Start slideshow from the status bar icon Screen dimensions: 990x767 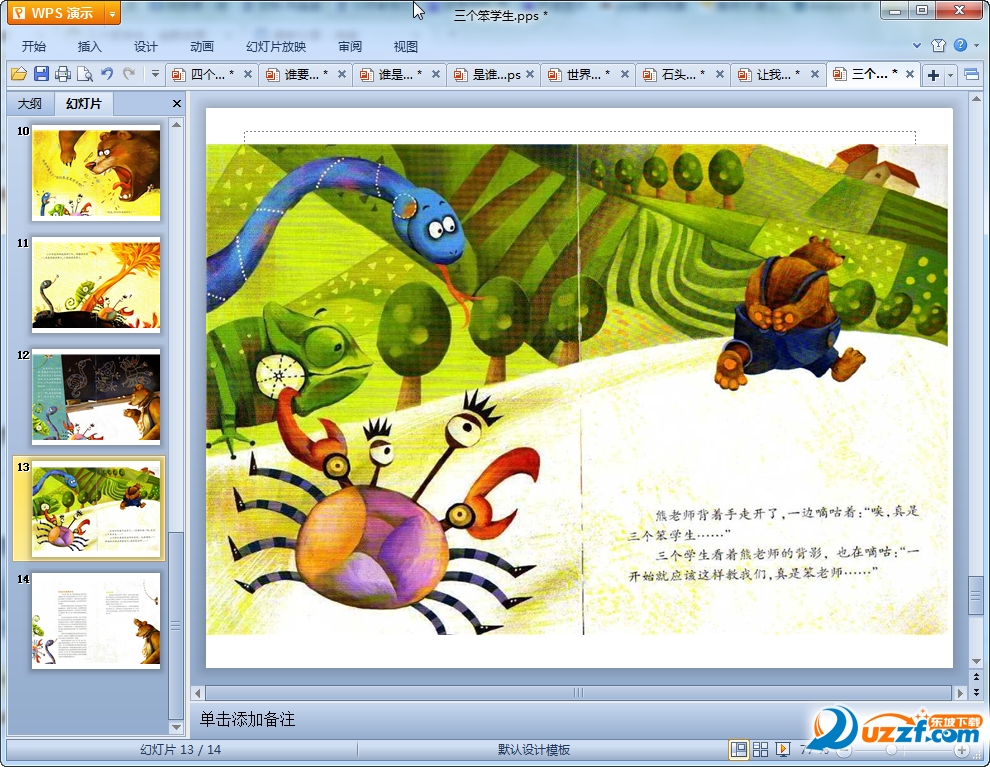783,749
